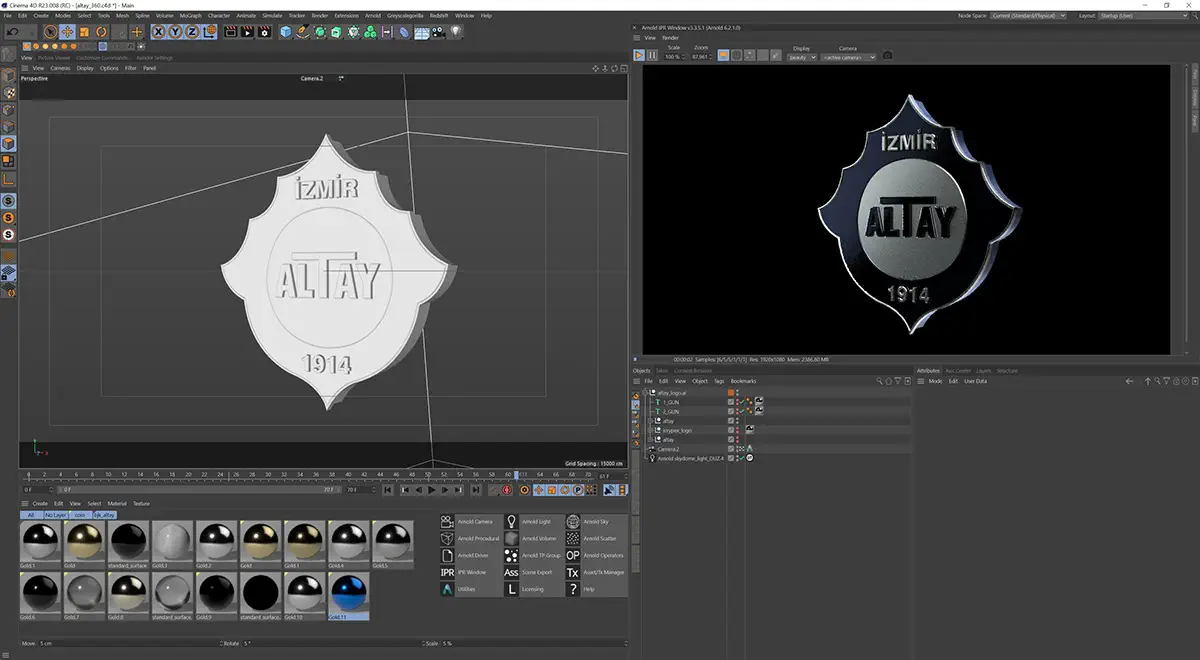Select Arnold skydome_light_DUZ.4 object
The width and height of the screenshot is (1200, 660).
coord(690,458)
